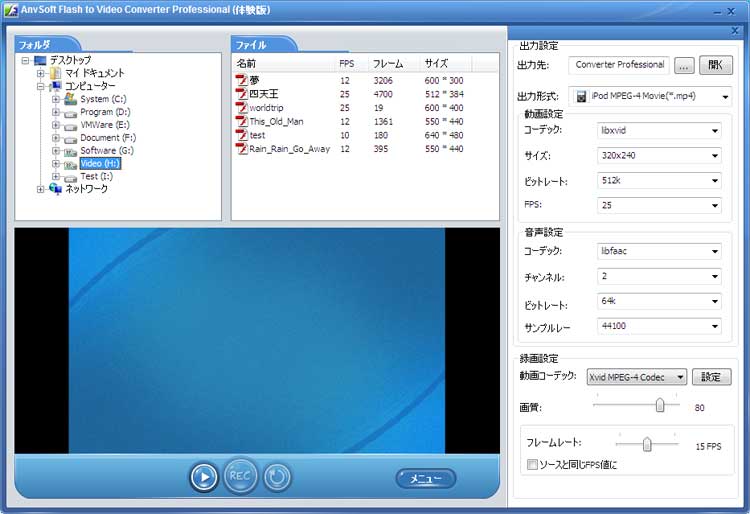Enable ソースと同じFPS値に checkbox
Screen dimensions: 750x514
click(532, 464)
